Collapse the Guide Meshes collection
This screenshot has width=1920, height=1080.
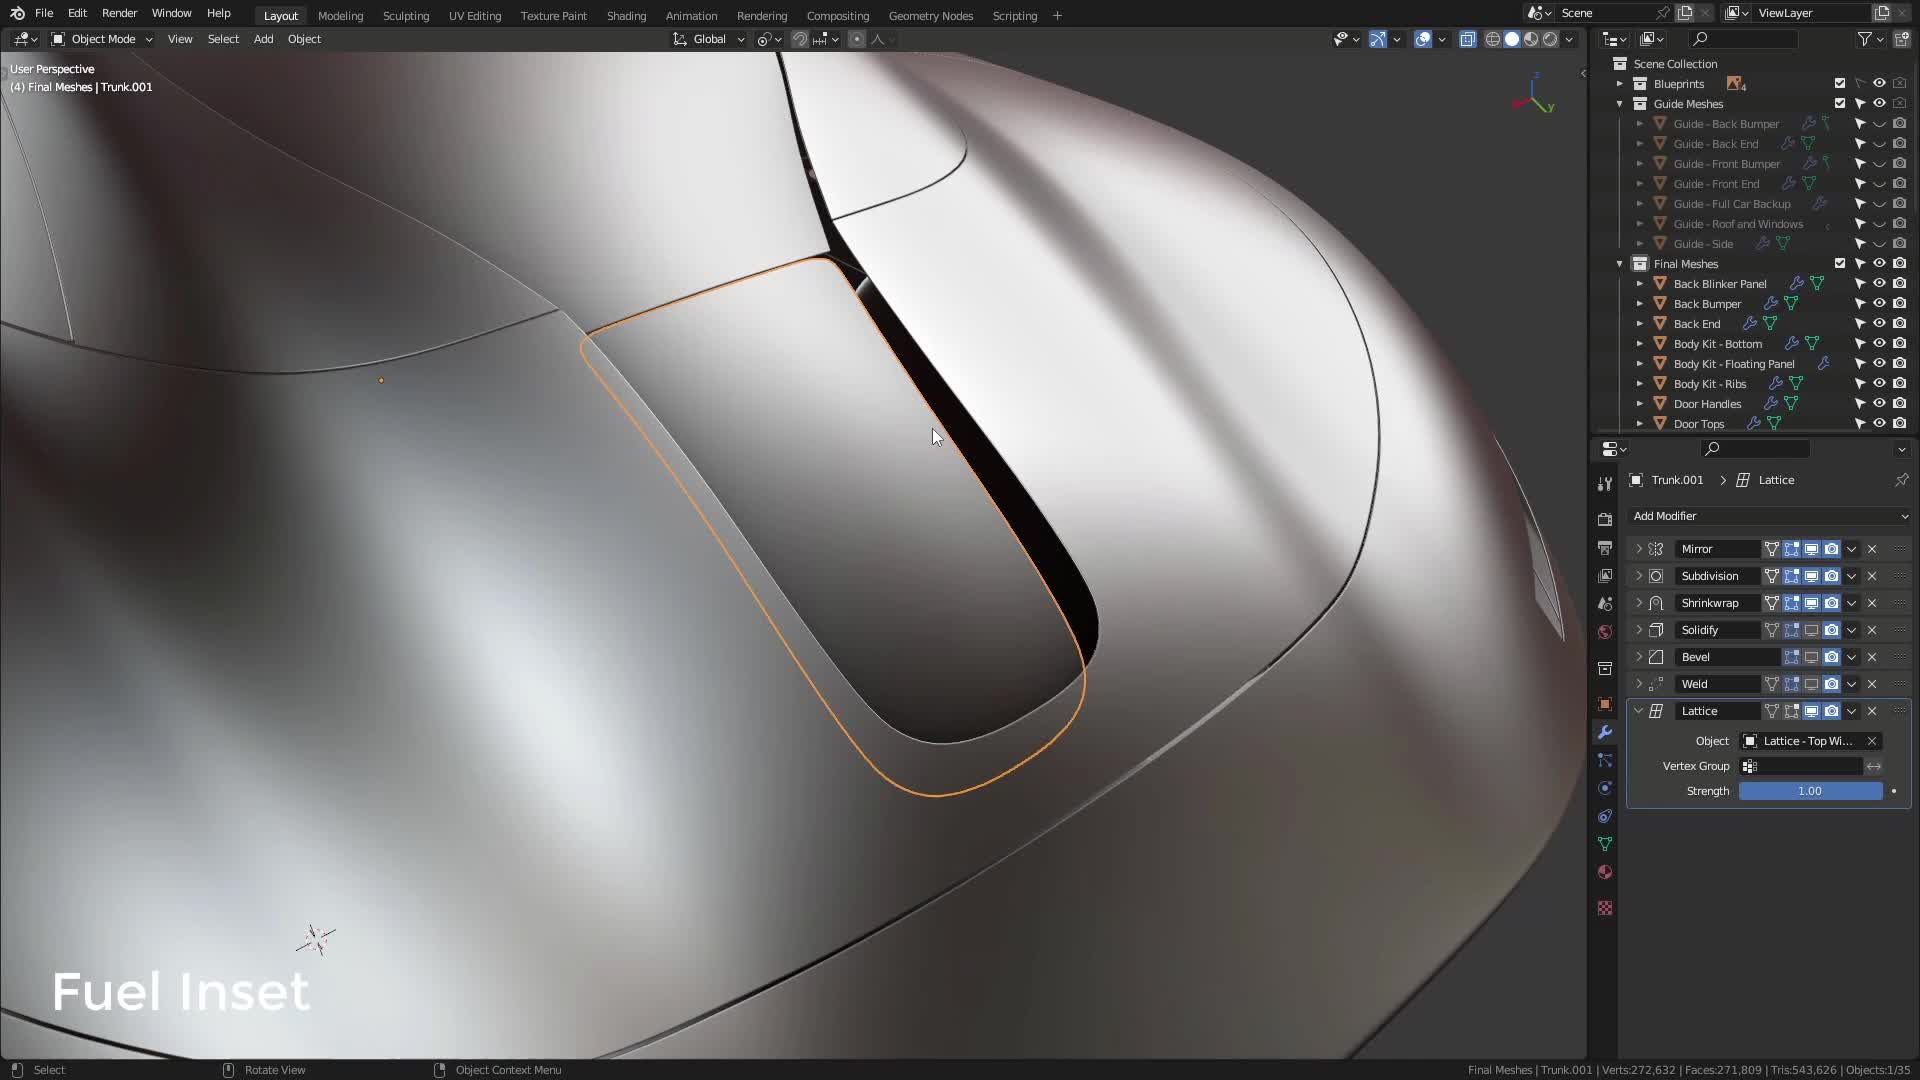tap(1620, 104)
